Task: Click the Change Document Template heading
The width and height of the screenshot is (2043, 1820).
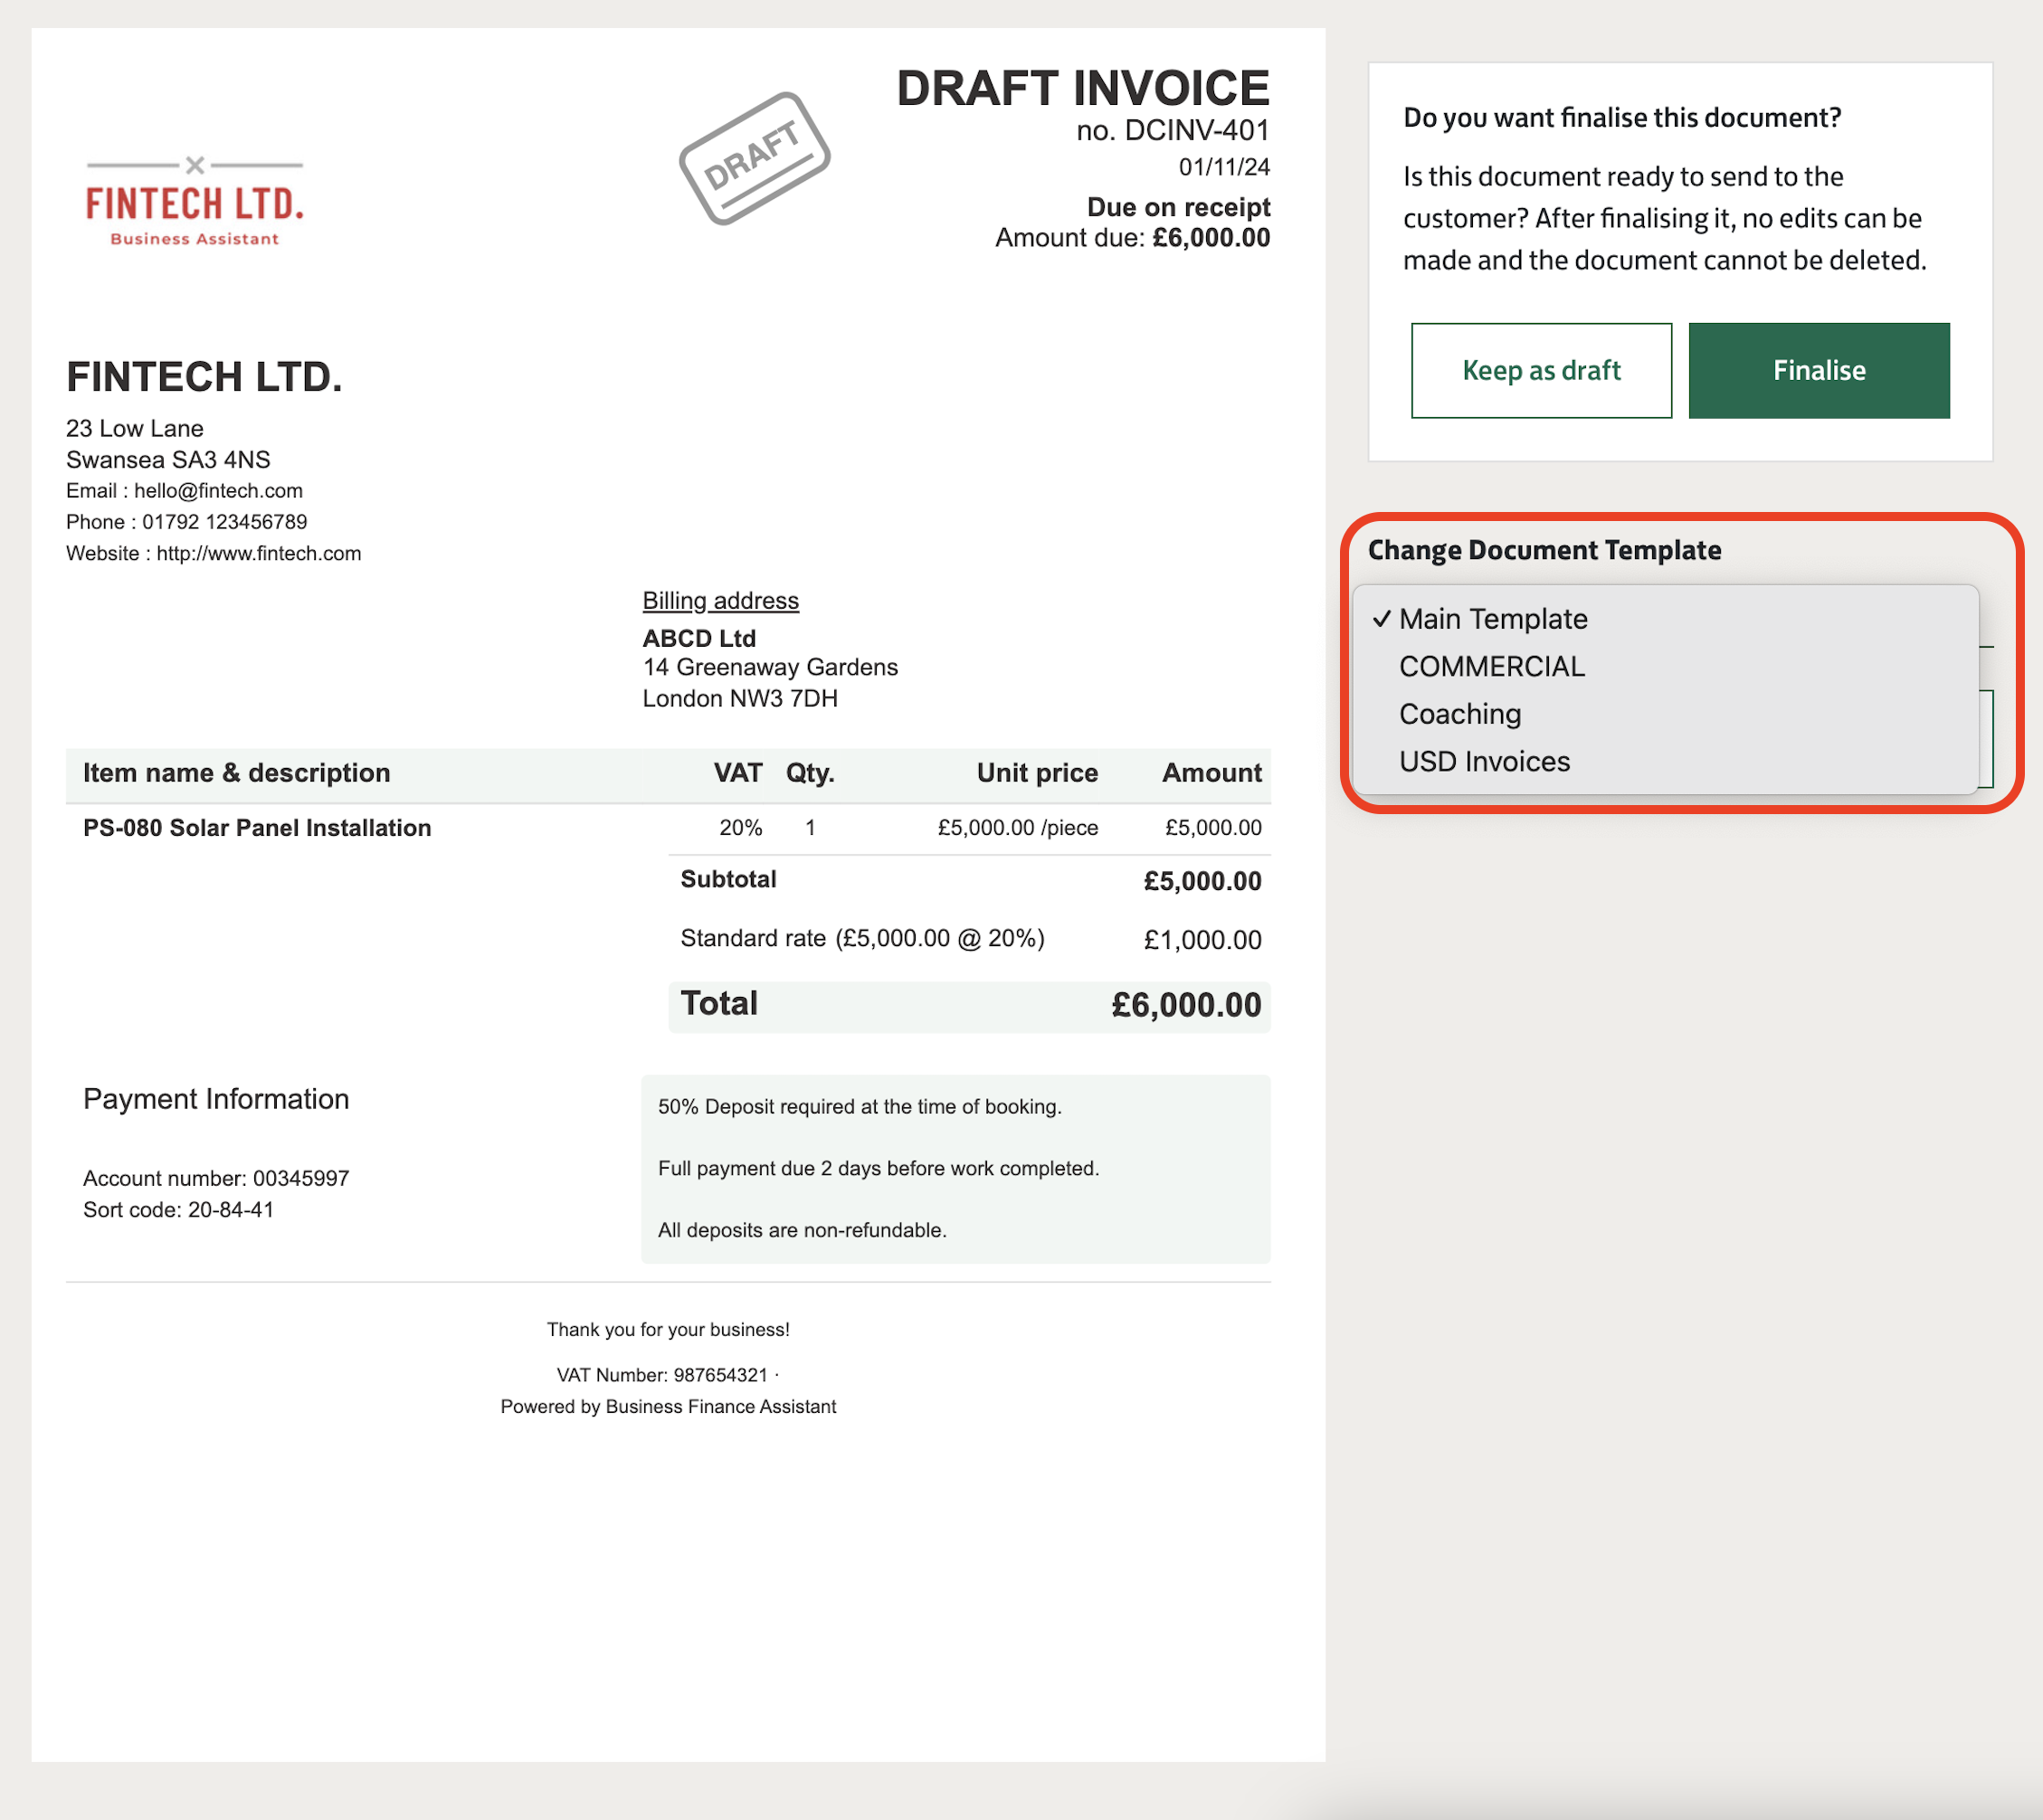Action: 1543,550
